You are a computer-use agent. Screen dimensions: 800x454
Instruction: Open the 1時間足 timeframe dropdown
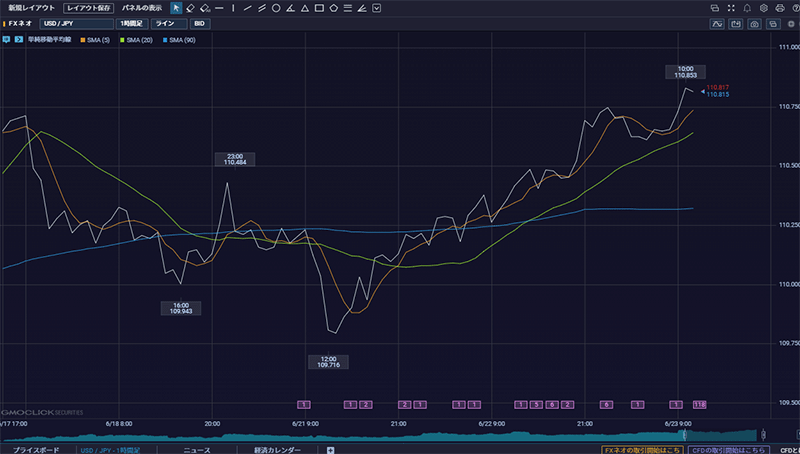pos(131,22)
